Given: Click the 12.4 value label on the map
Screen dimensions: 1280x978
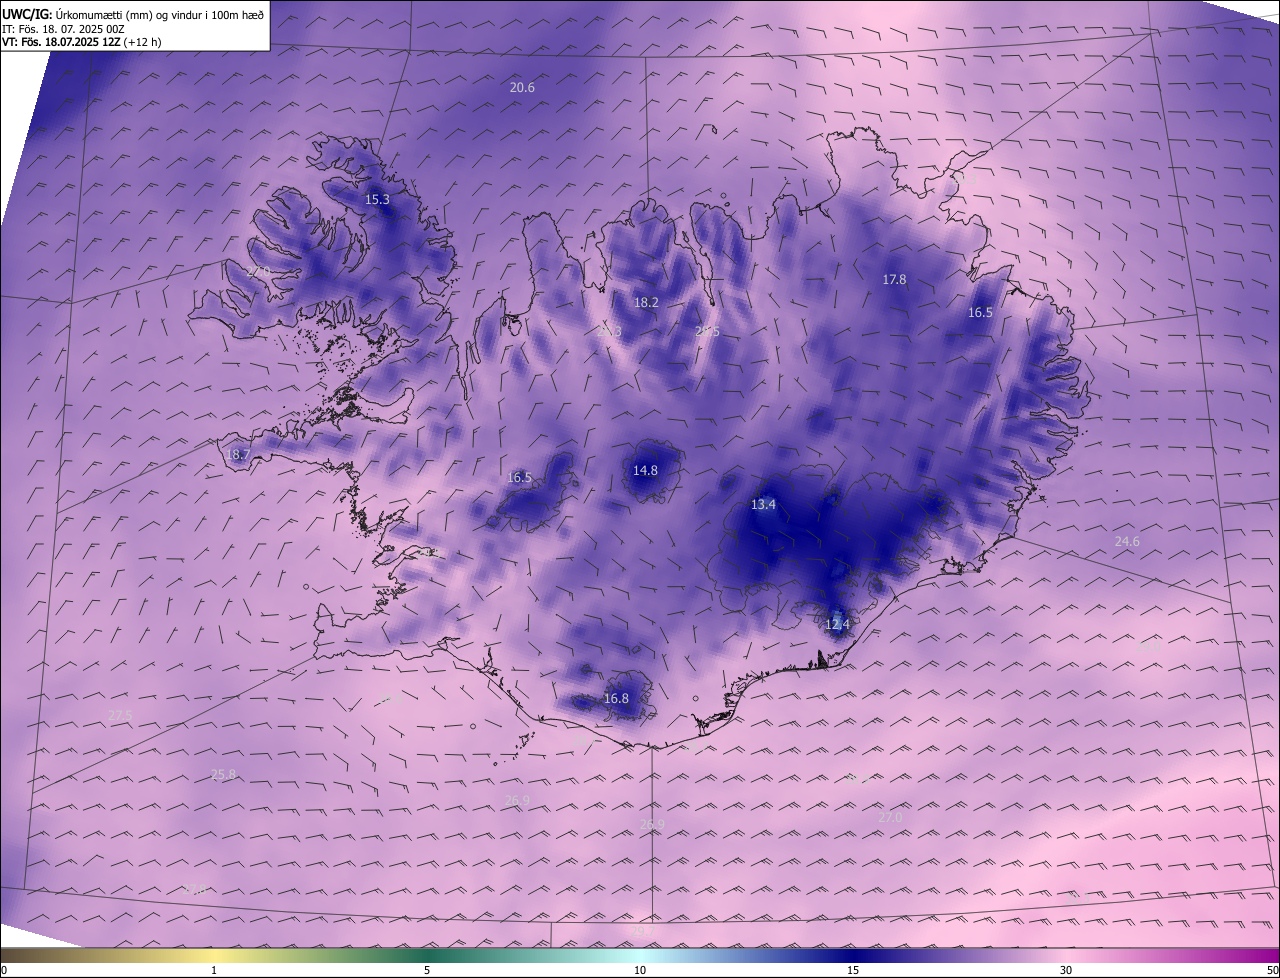Looking at the screenshot, I should coord(837,625).
